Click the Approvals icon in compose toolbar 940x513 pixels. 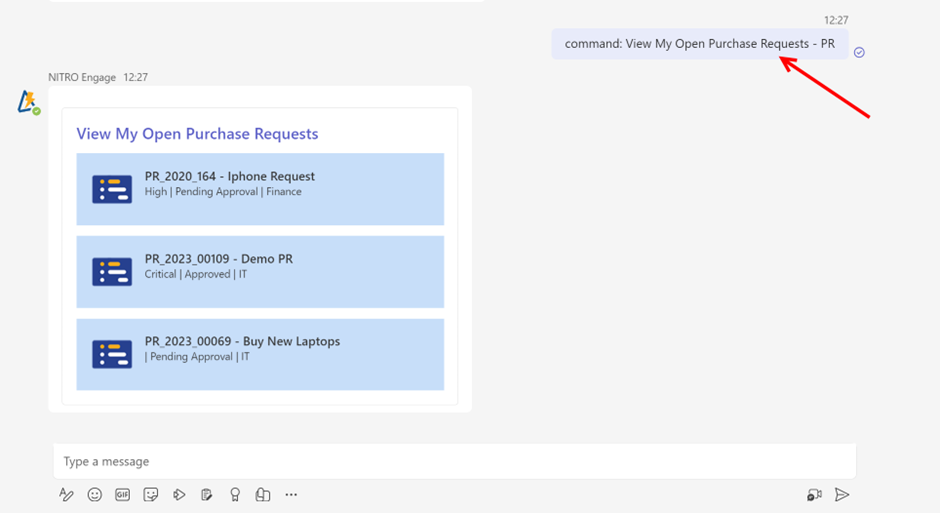(x=263, y=494)
